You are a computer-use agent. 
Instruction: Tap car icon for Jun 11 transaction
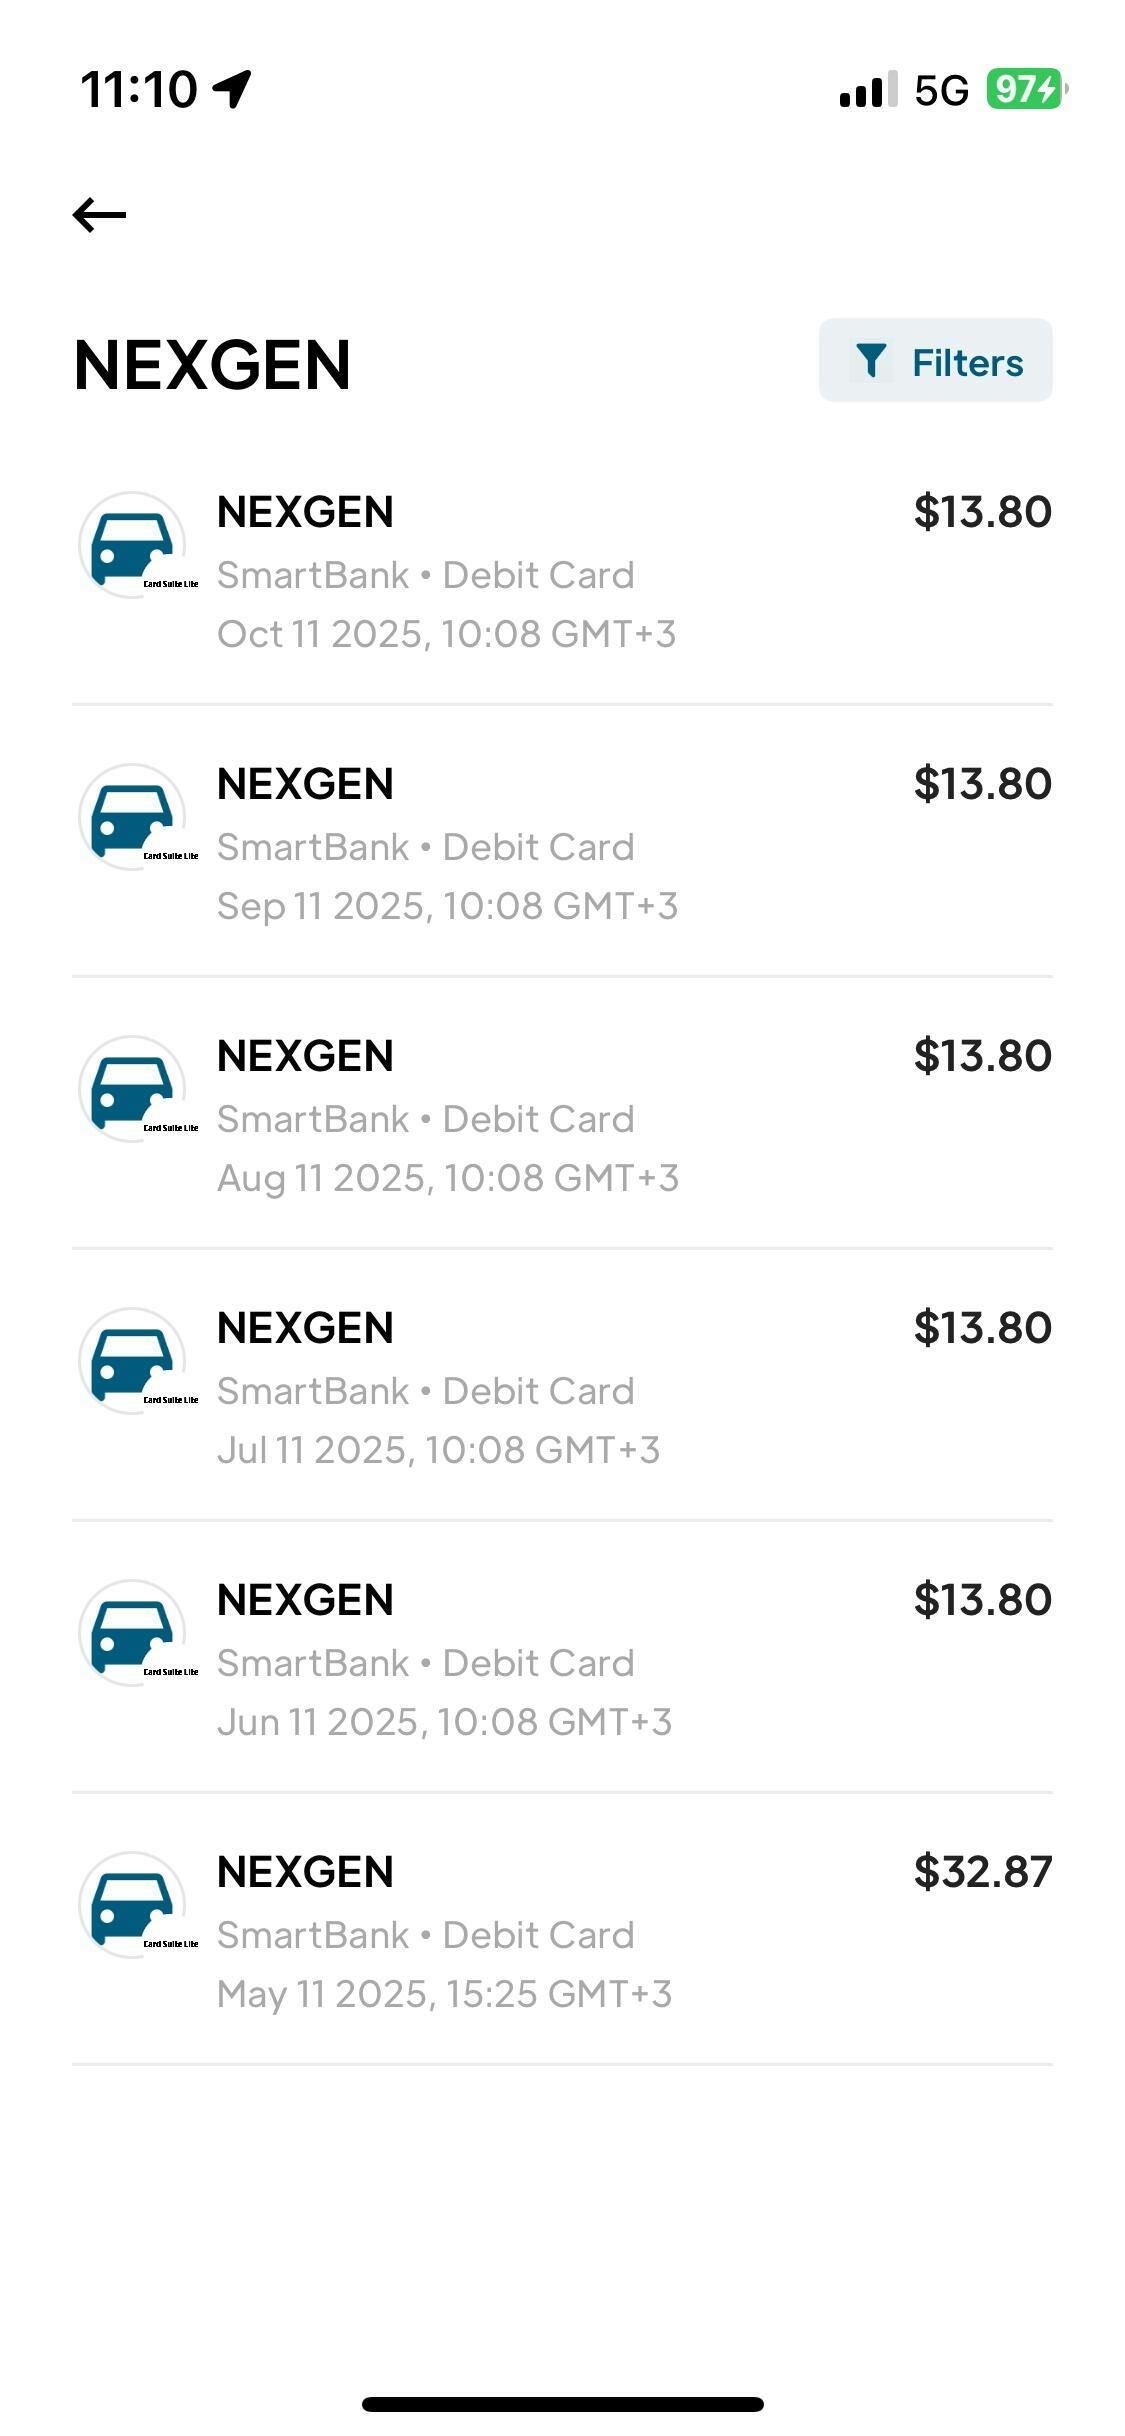[x=132, y=1633]
